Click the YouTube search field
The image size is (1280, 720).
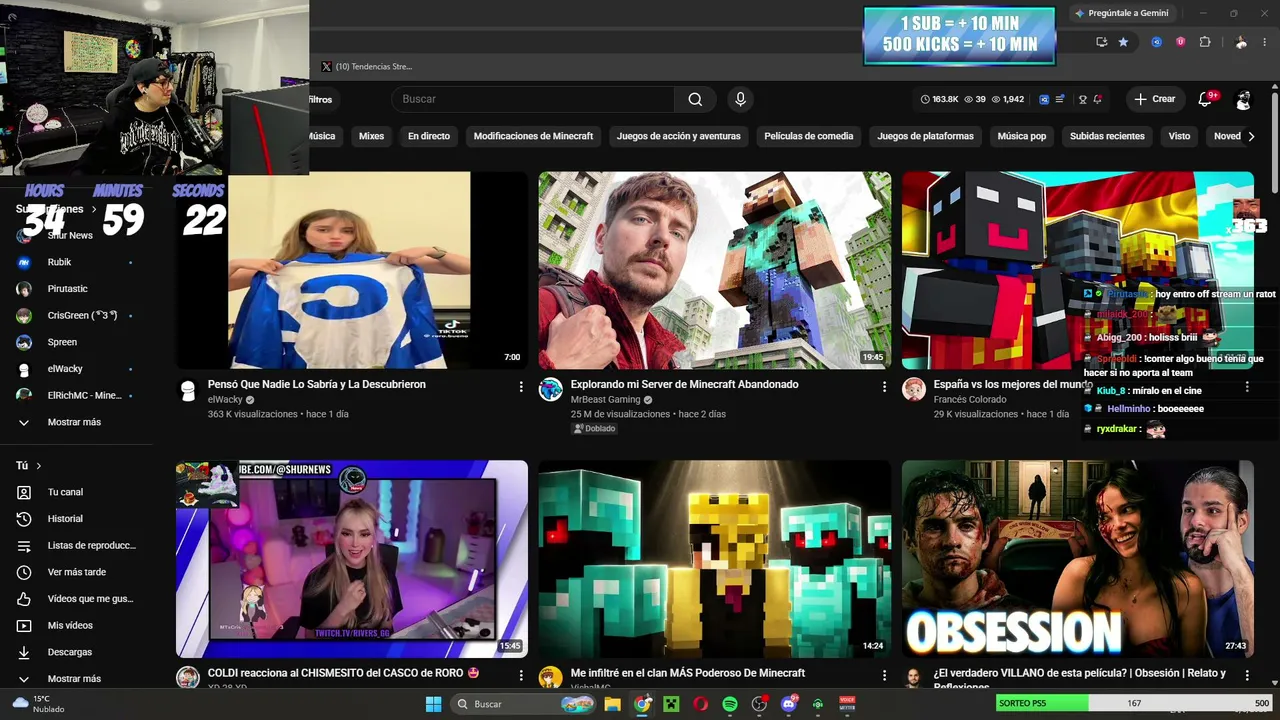(x=533, y=99)
